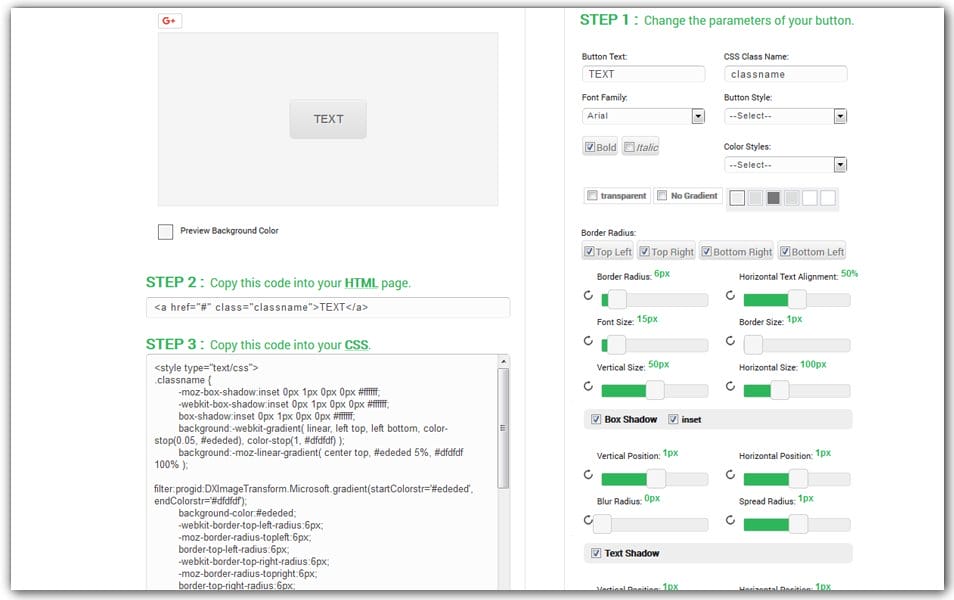
Task: Open the Font Family dropdown
Action: pos(697,116)
